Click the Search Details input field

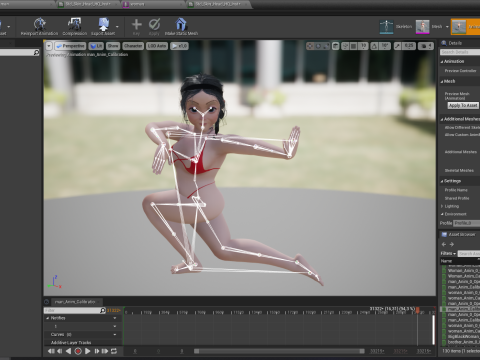(460, 52)
